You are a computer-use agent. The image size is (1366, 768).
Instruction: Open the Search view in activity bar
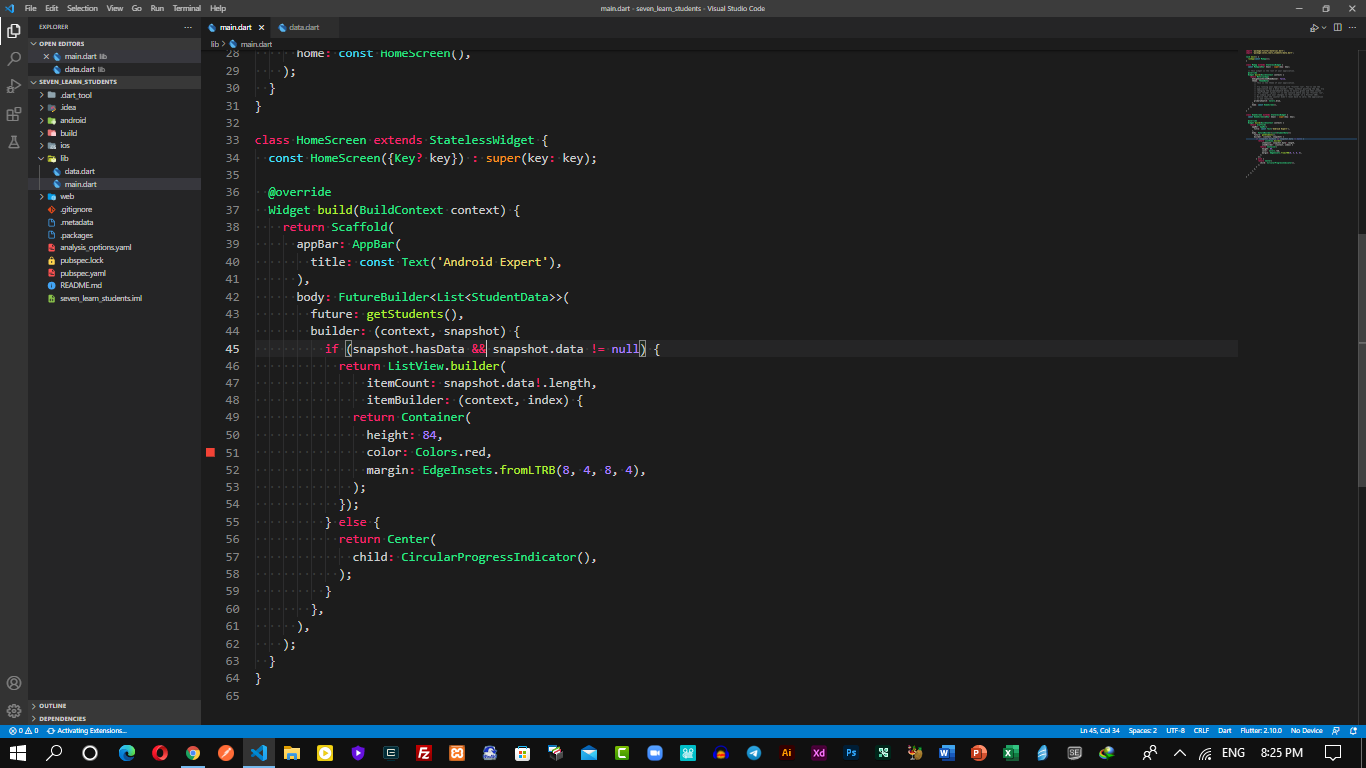click(x=14, y=59)
